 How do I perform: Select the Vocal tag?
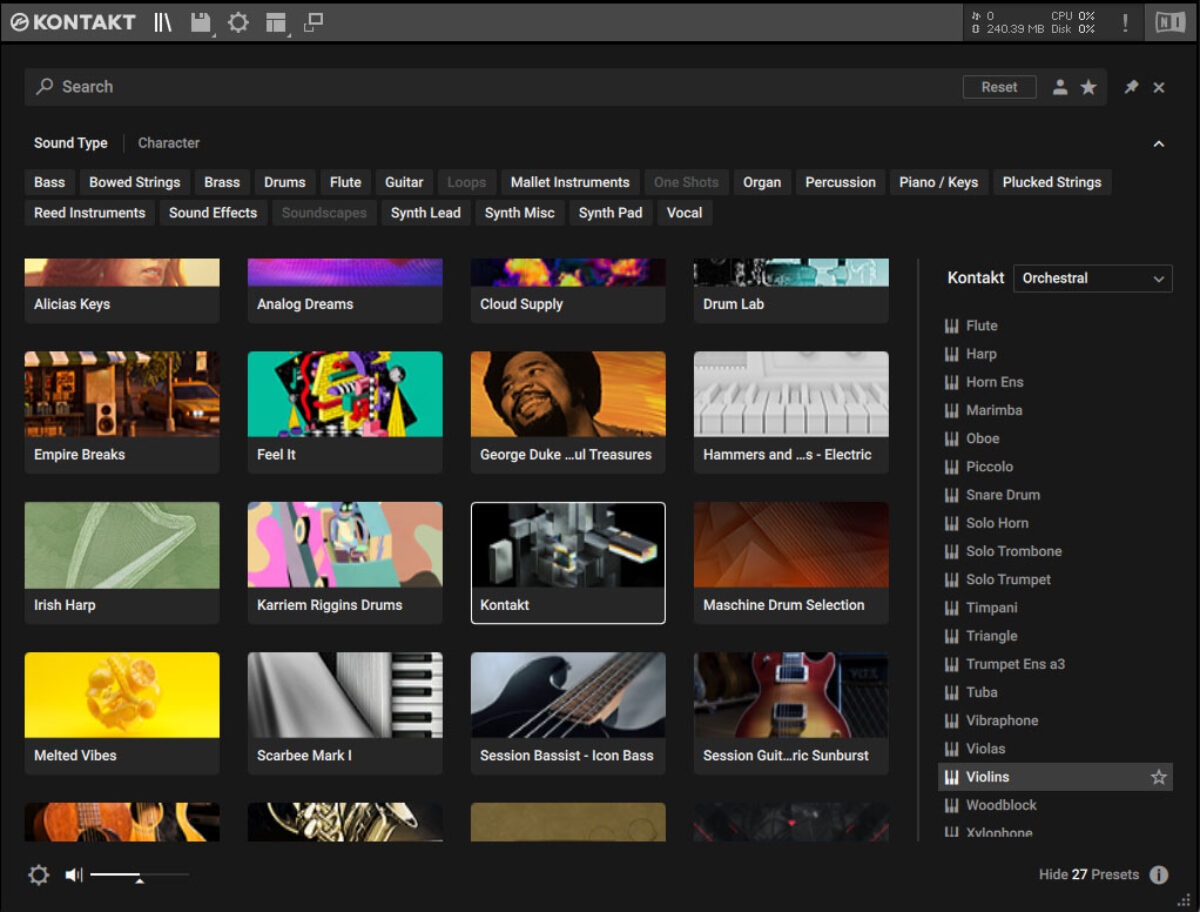point(685,212)
